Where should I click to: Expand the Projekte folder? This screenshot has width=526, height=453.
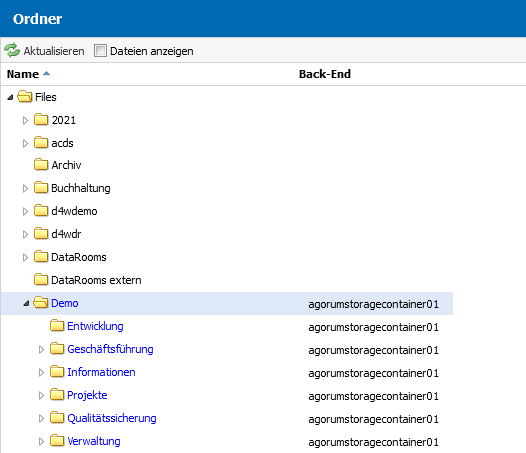(41, 395)
